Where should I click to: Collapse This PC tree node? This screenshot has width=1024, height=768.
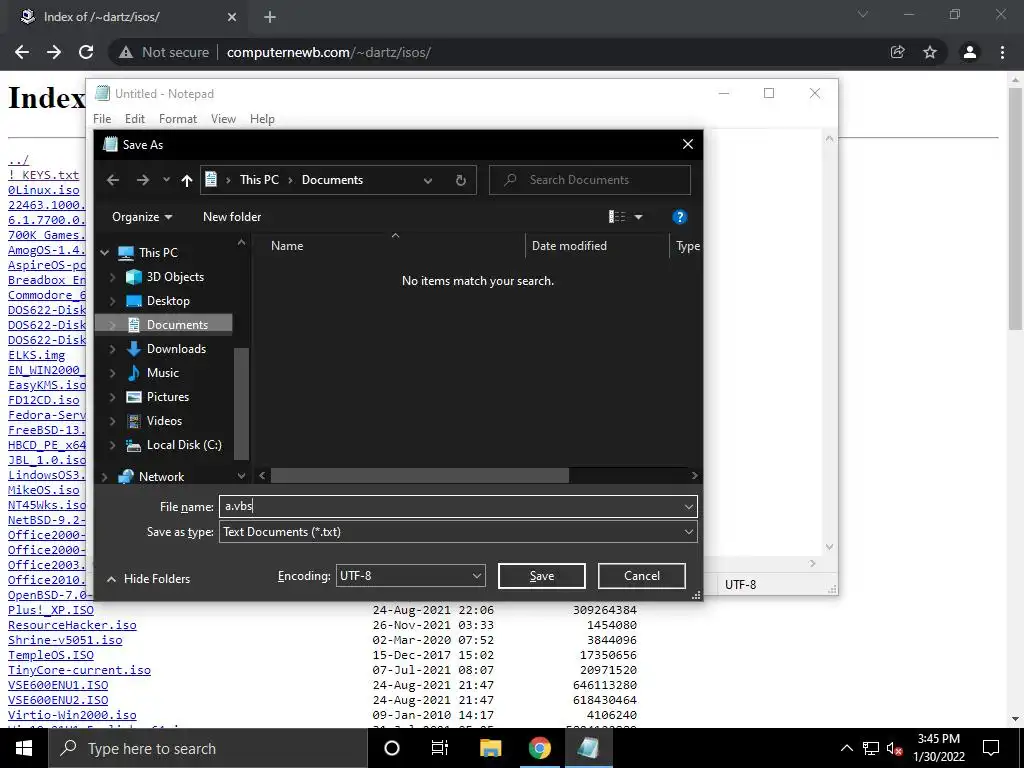tap(104, 253)
